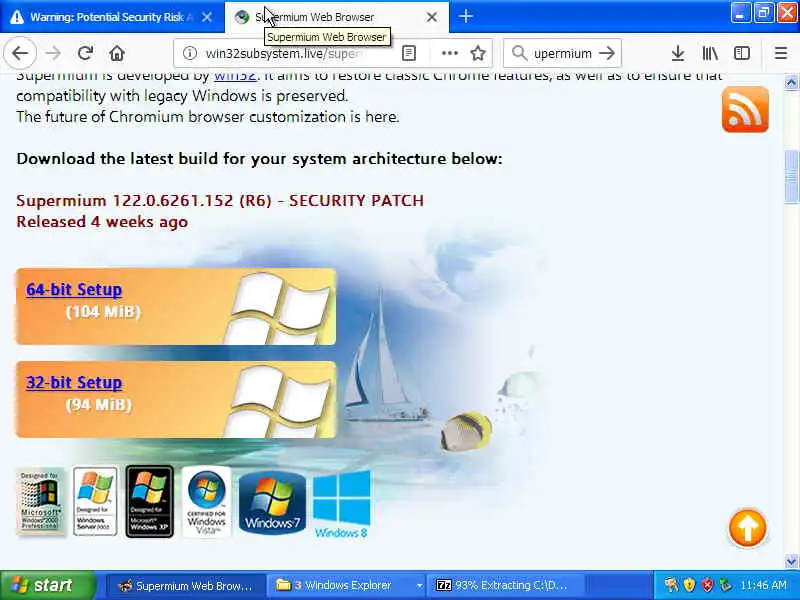Click the Windows 8 logo

[x=341, y=504]
